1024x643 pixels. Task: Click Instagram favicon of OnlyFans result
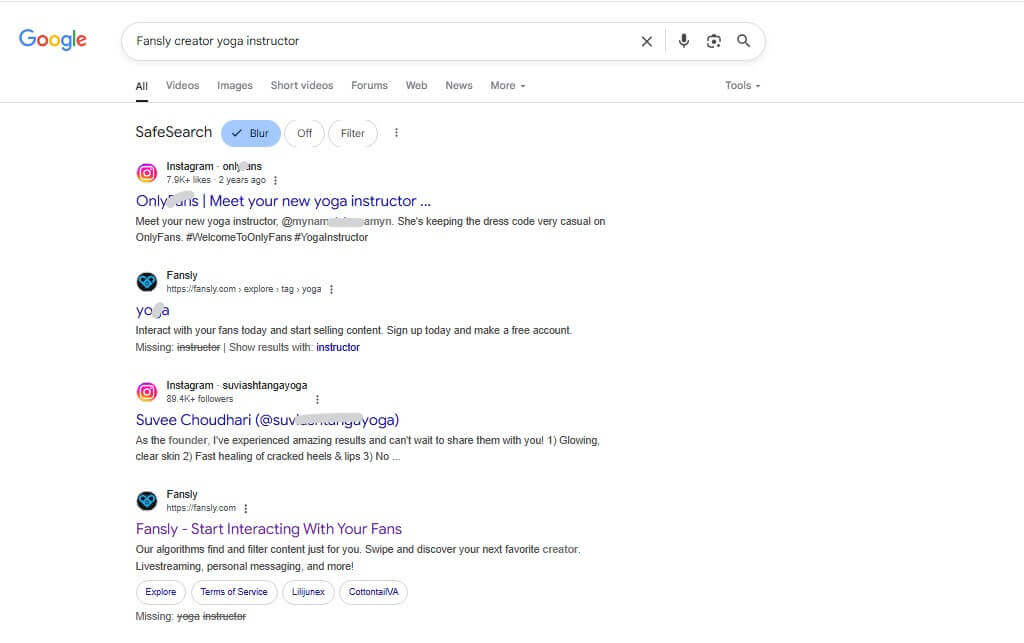click(x=146, y=173)
